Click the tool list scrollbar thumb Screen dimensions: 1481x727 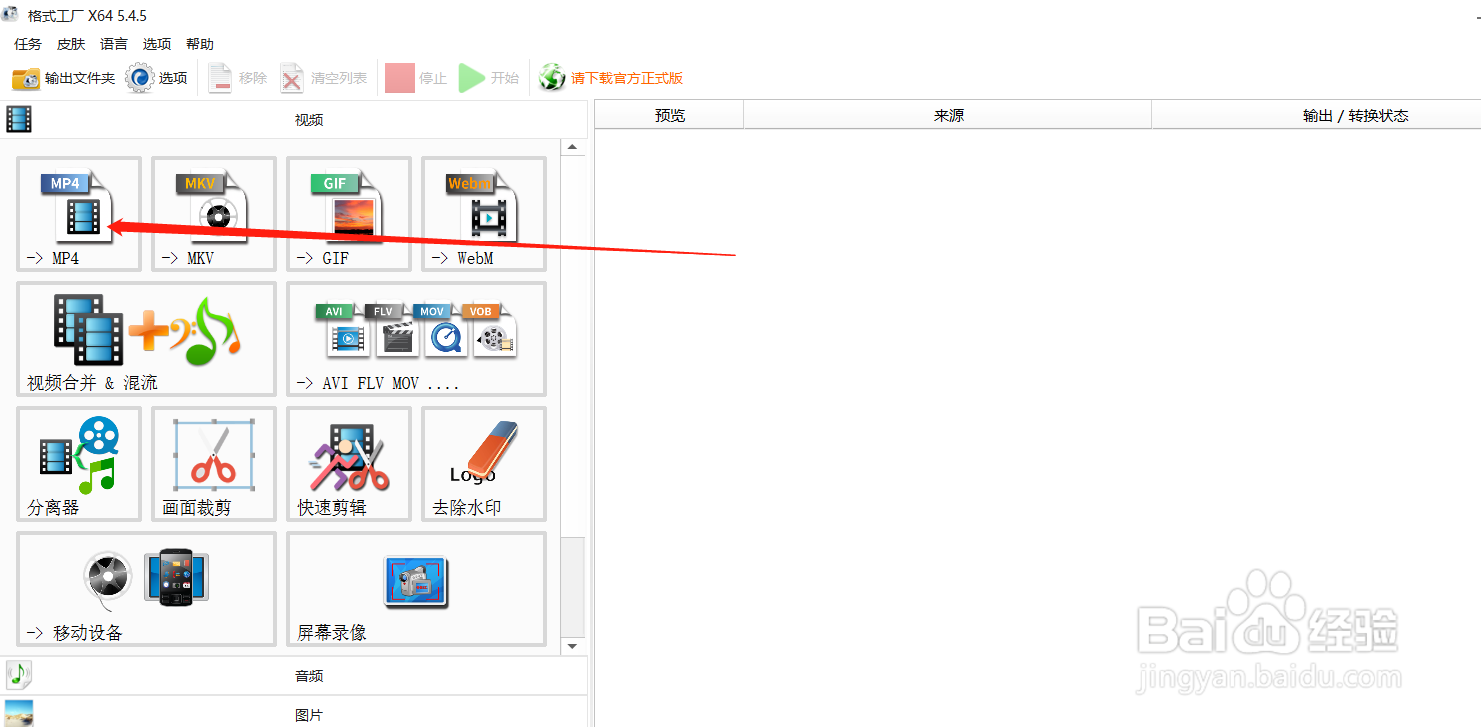(x=572, y=587)
